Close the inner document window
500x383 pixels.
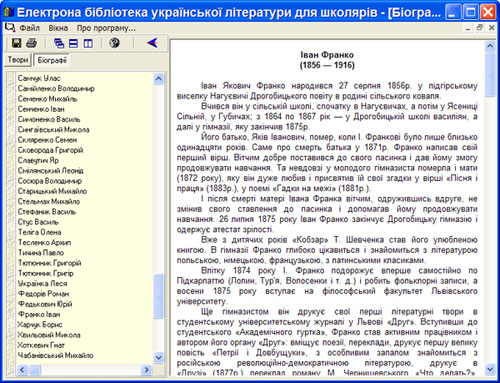pyautogui.click(x=491, y=28)
